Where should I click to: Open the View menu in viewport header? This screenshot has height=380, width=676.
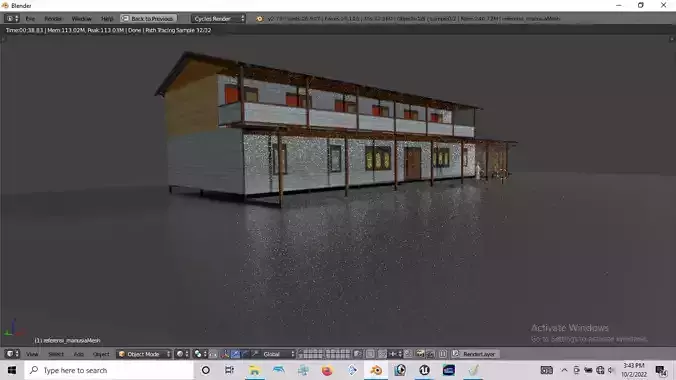point(32,354)
